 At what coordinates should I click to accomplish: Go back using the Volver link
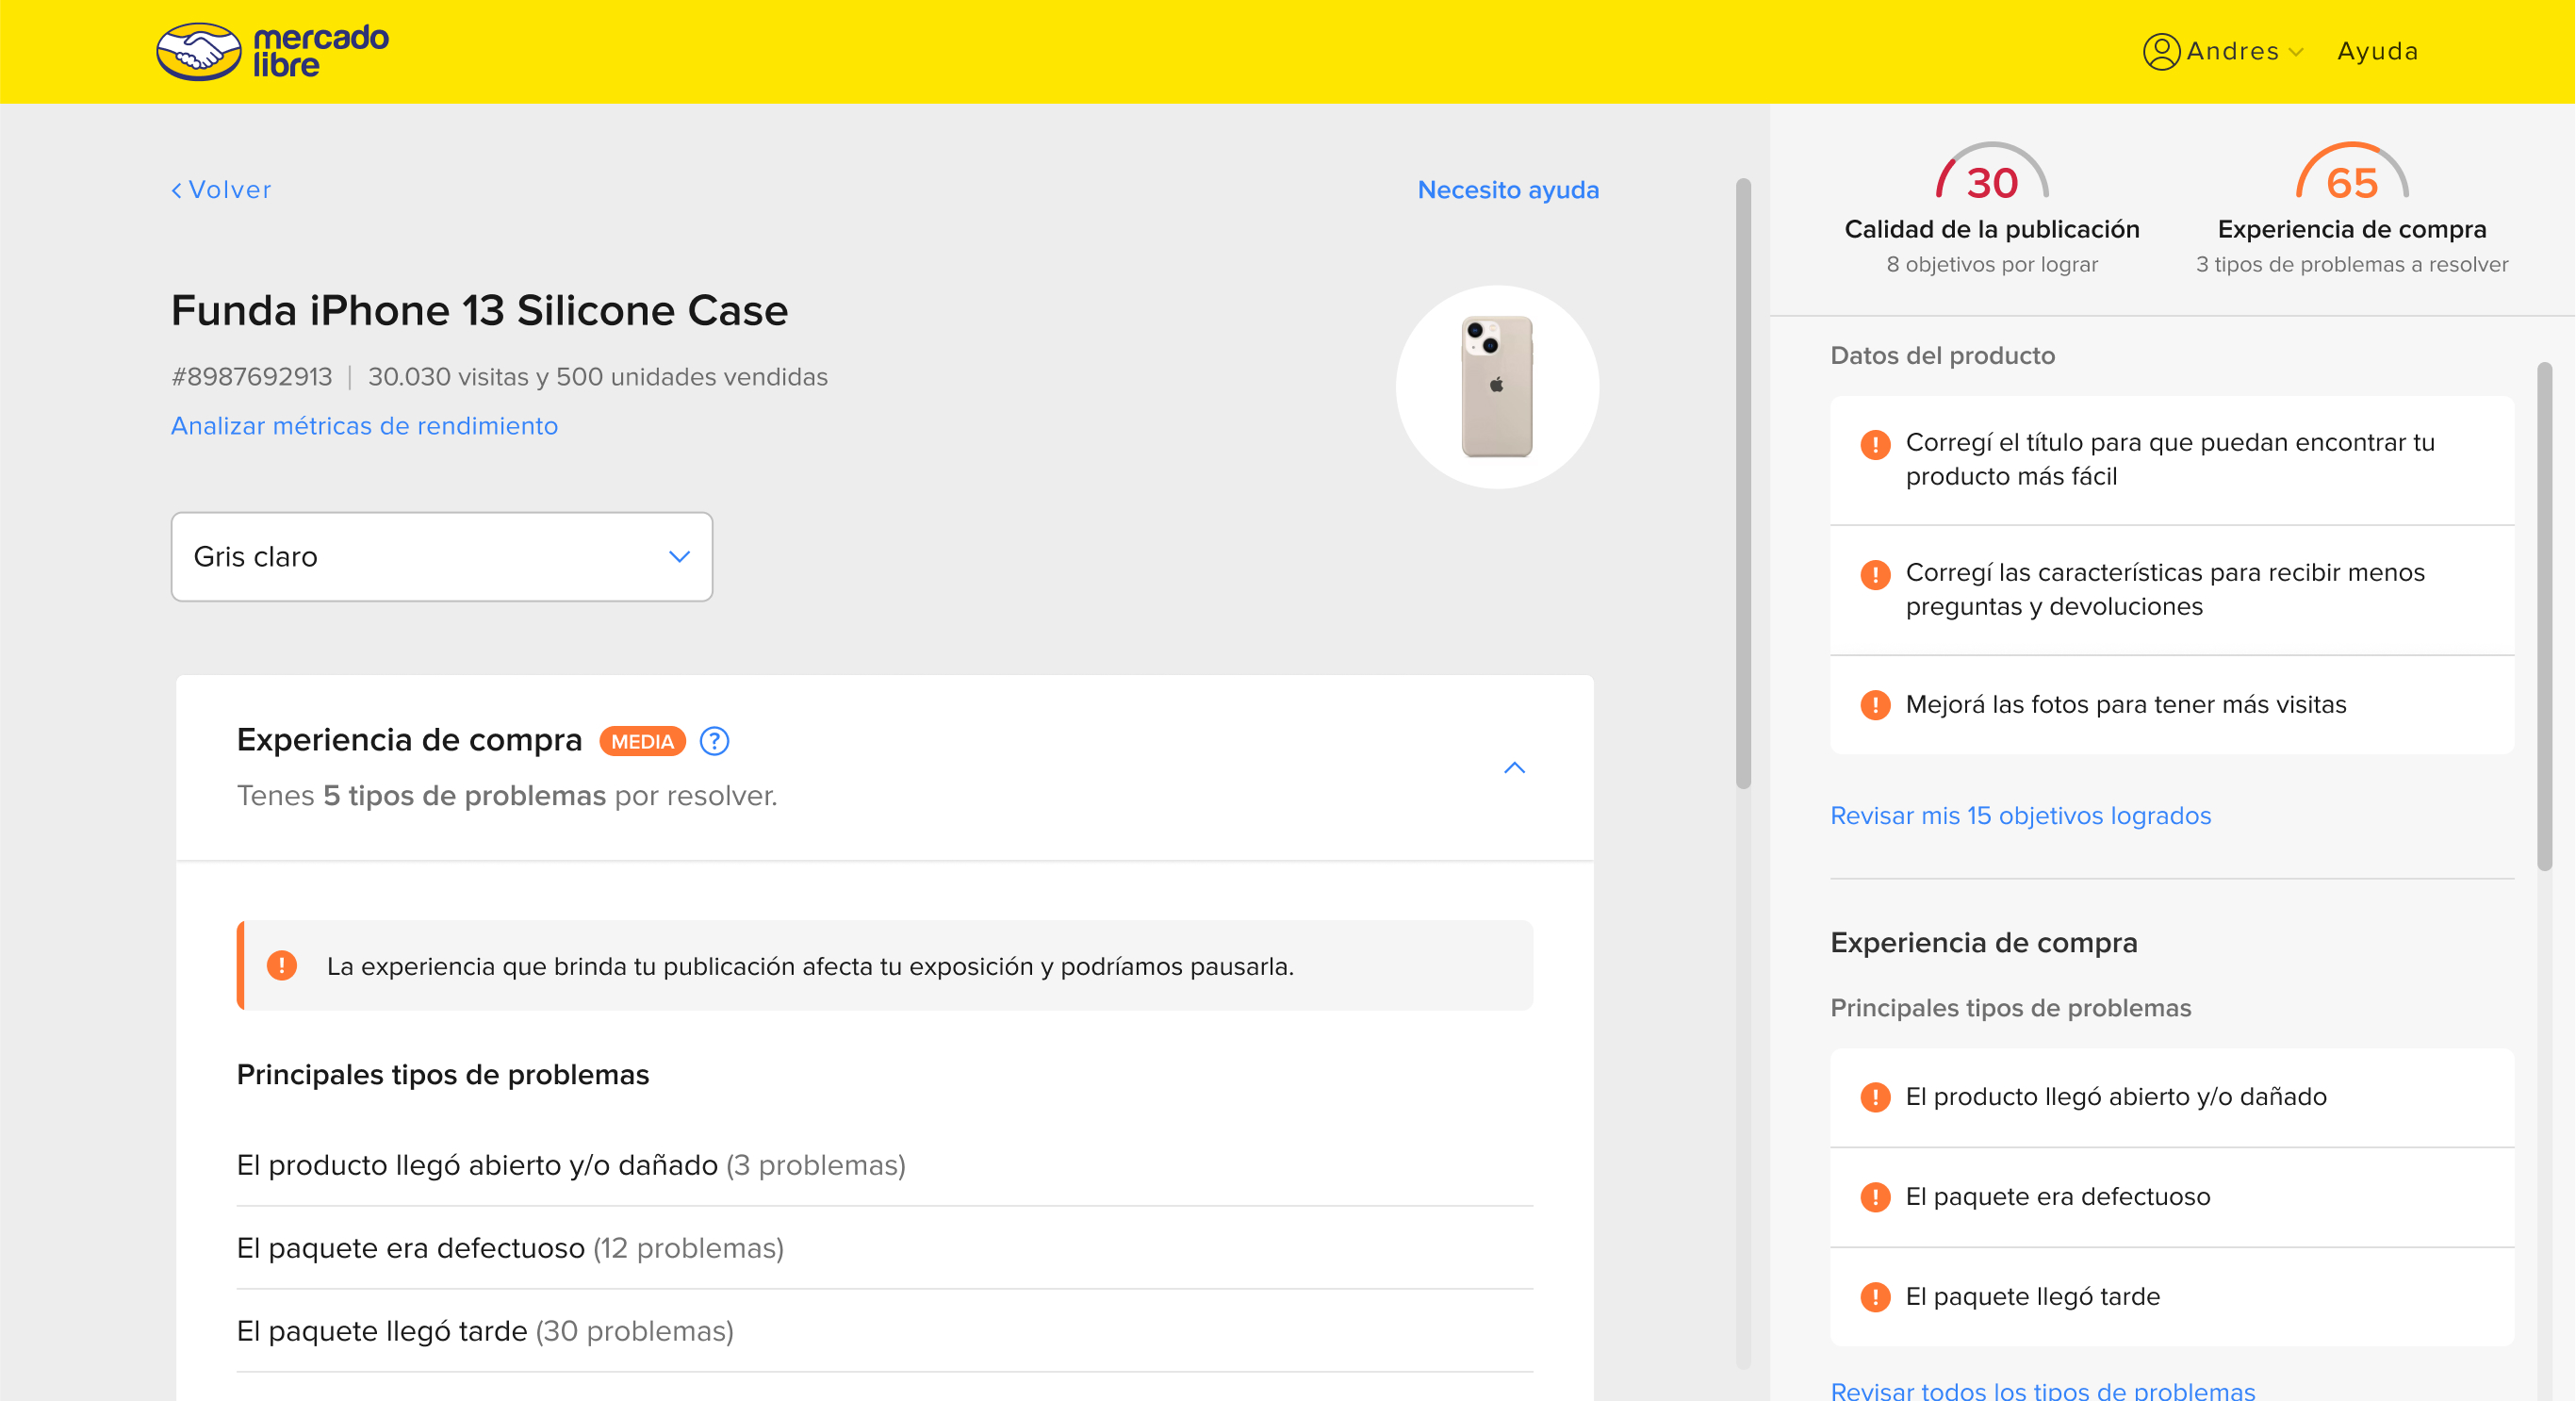coord(221,190)
